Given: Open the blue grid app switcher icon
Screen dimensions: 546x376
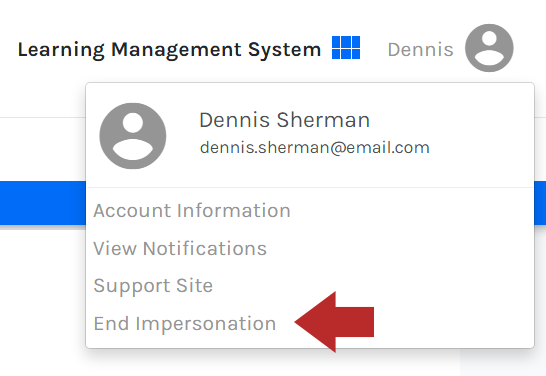Looking at the screenshot, I should click(x=346, y=48).
